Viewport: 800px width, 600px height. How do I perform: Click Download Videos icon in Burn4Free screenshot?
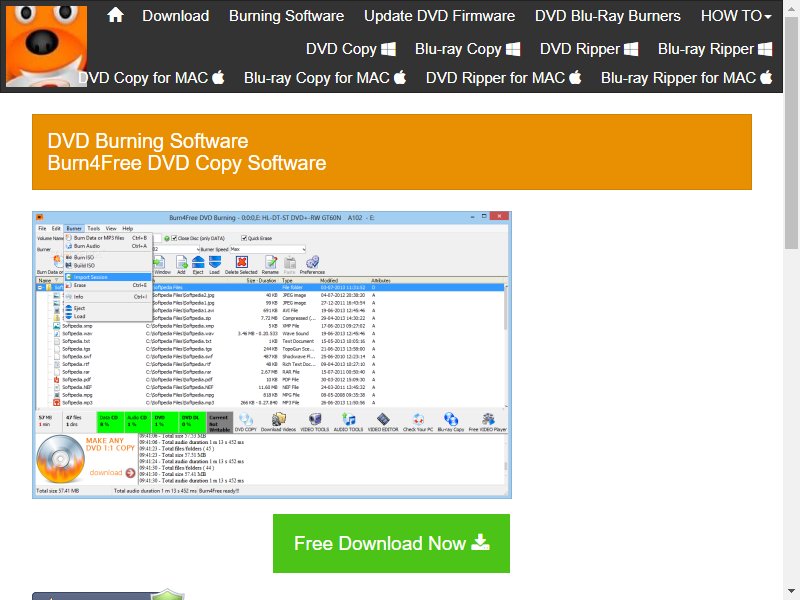279,422
